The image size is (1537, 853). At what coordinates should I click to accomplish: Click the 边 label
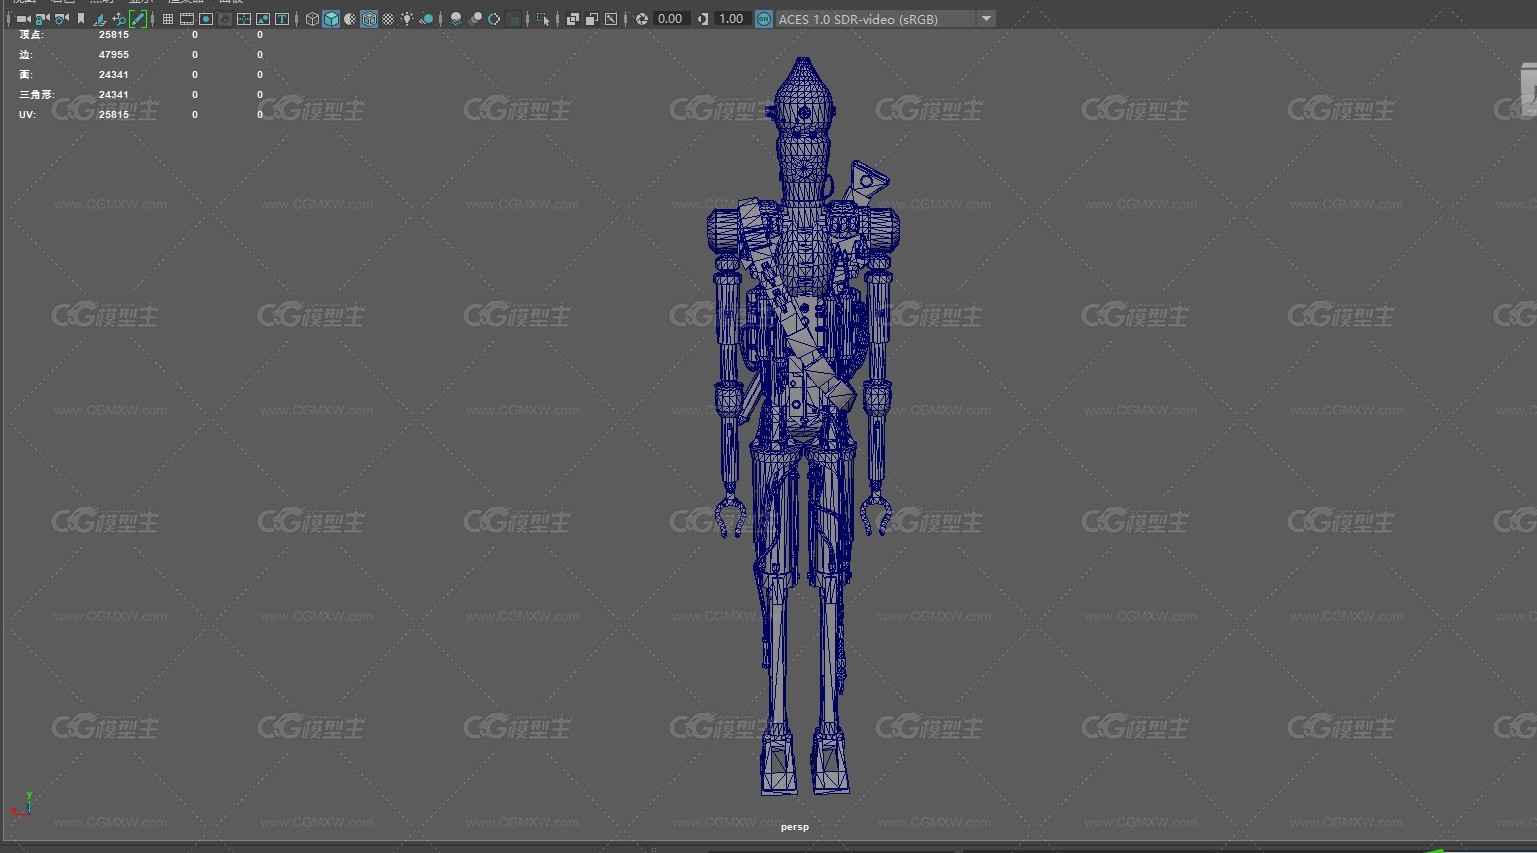(26, 55)
